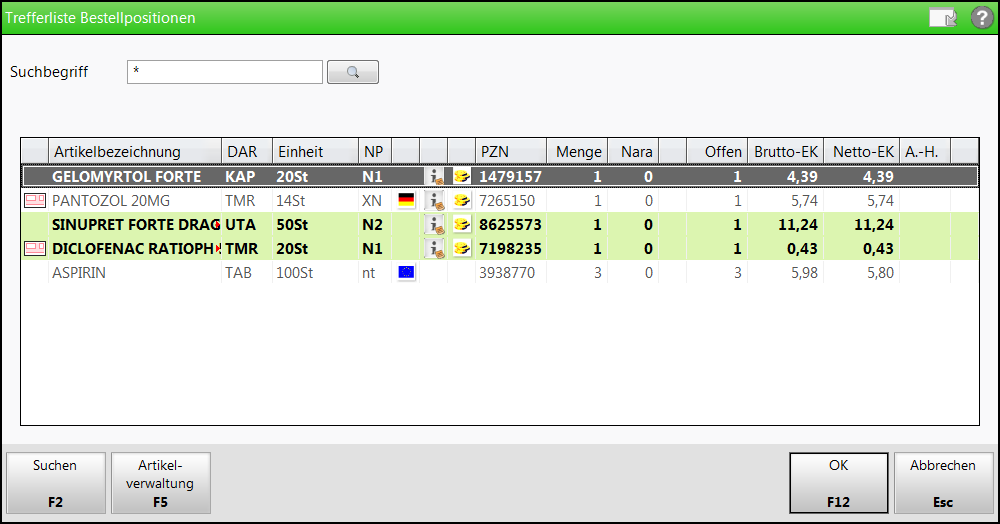Sort by PZN column header
Image resolution: width=1000 pixels, height=524 pixels.
pyautogui.click(x=511, y=152)
